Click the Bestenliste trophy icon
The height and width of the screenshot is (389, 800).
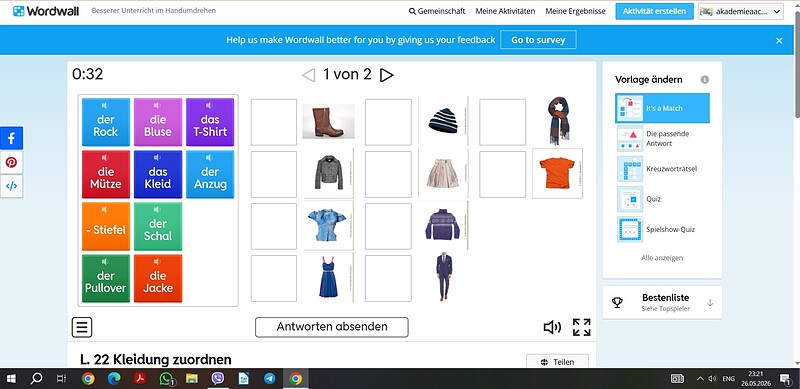tap(617, 302)
